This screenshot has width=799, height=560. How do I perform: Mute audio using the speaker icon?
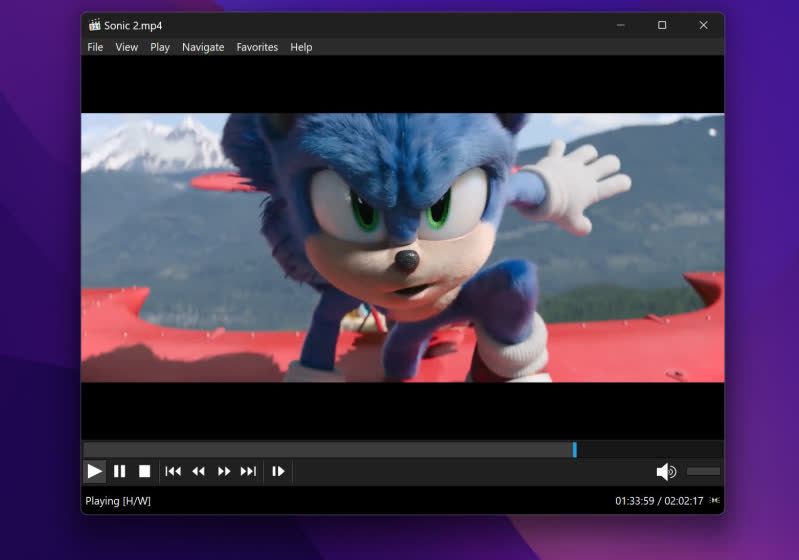click(x=666, y=472)
